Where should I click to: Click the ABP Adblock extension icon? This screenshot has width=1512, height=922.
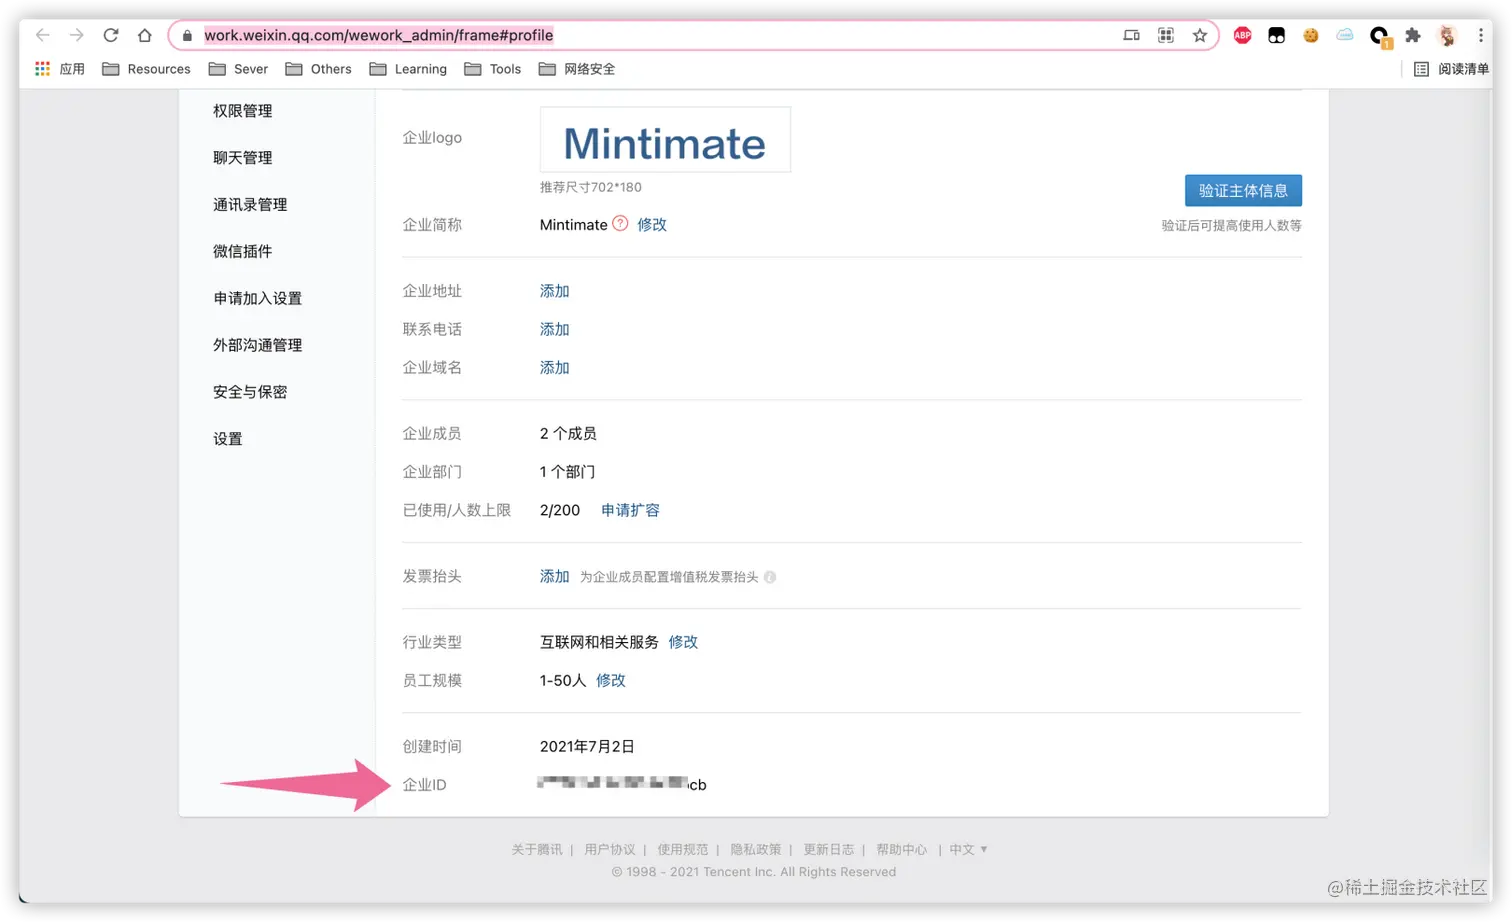1242,35
